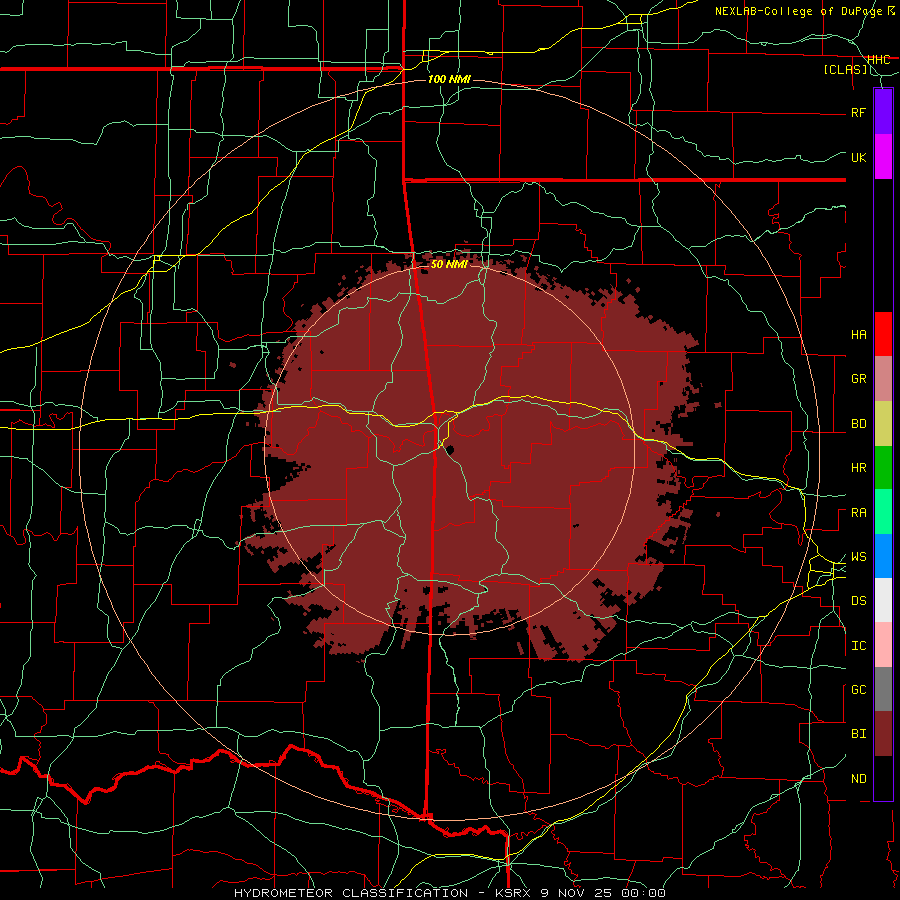Select the BD yellow legend block
Image resolution: width=900 pixels, height=900 pixels.
tap(883, 424)
